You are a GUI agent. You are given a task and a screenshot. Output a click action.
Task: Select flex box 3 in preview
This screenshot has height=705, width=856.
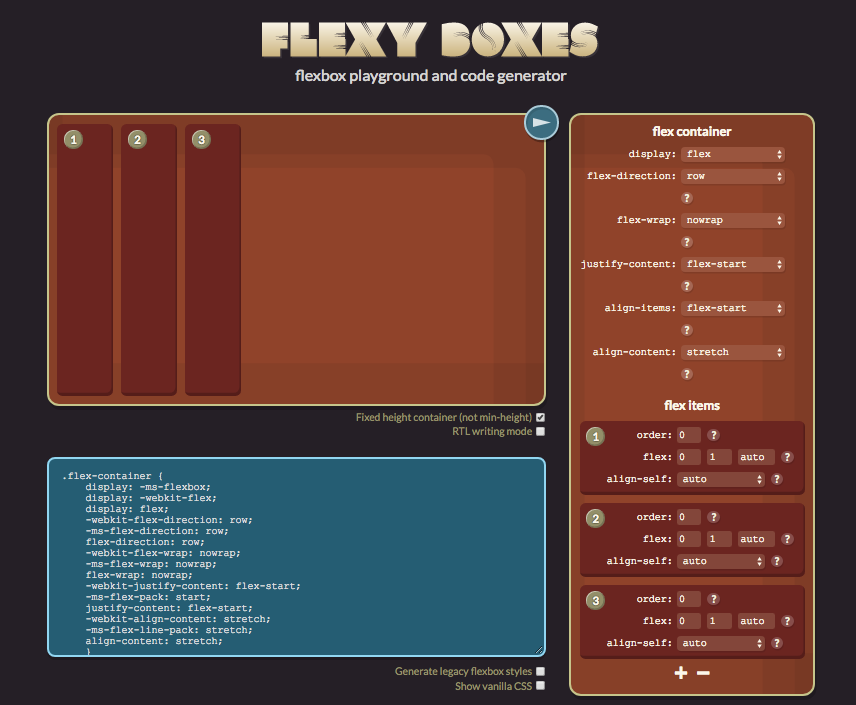pyautogui.click(x=213, y=259)
